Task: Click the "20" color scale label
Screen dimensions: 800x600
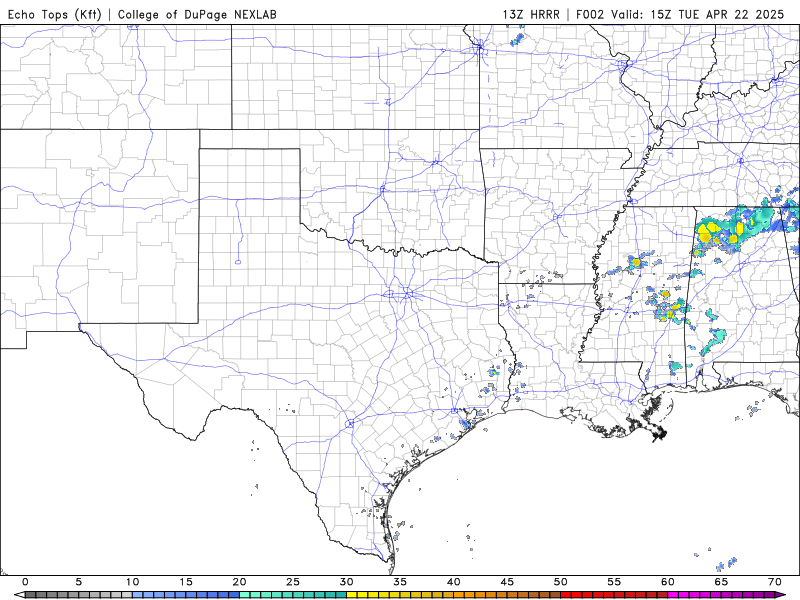Action: pos(240,582)
